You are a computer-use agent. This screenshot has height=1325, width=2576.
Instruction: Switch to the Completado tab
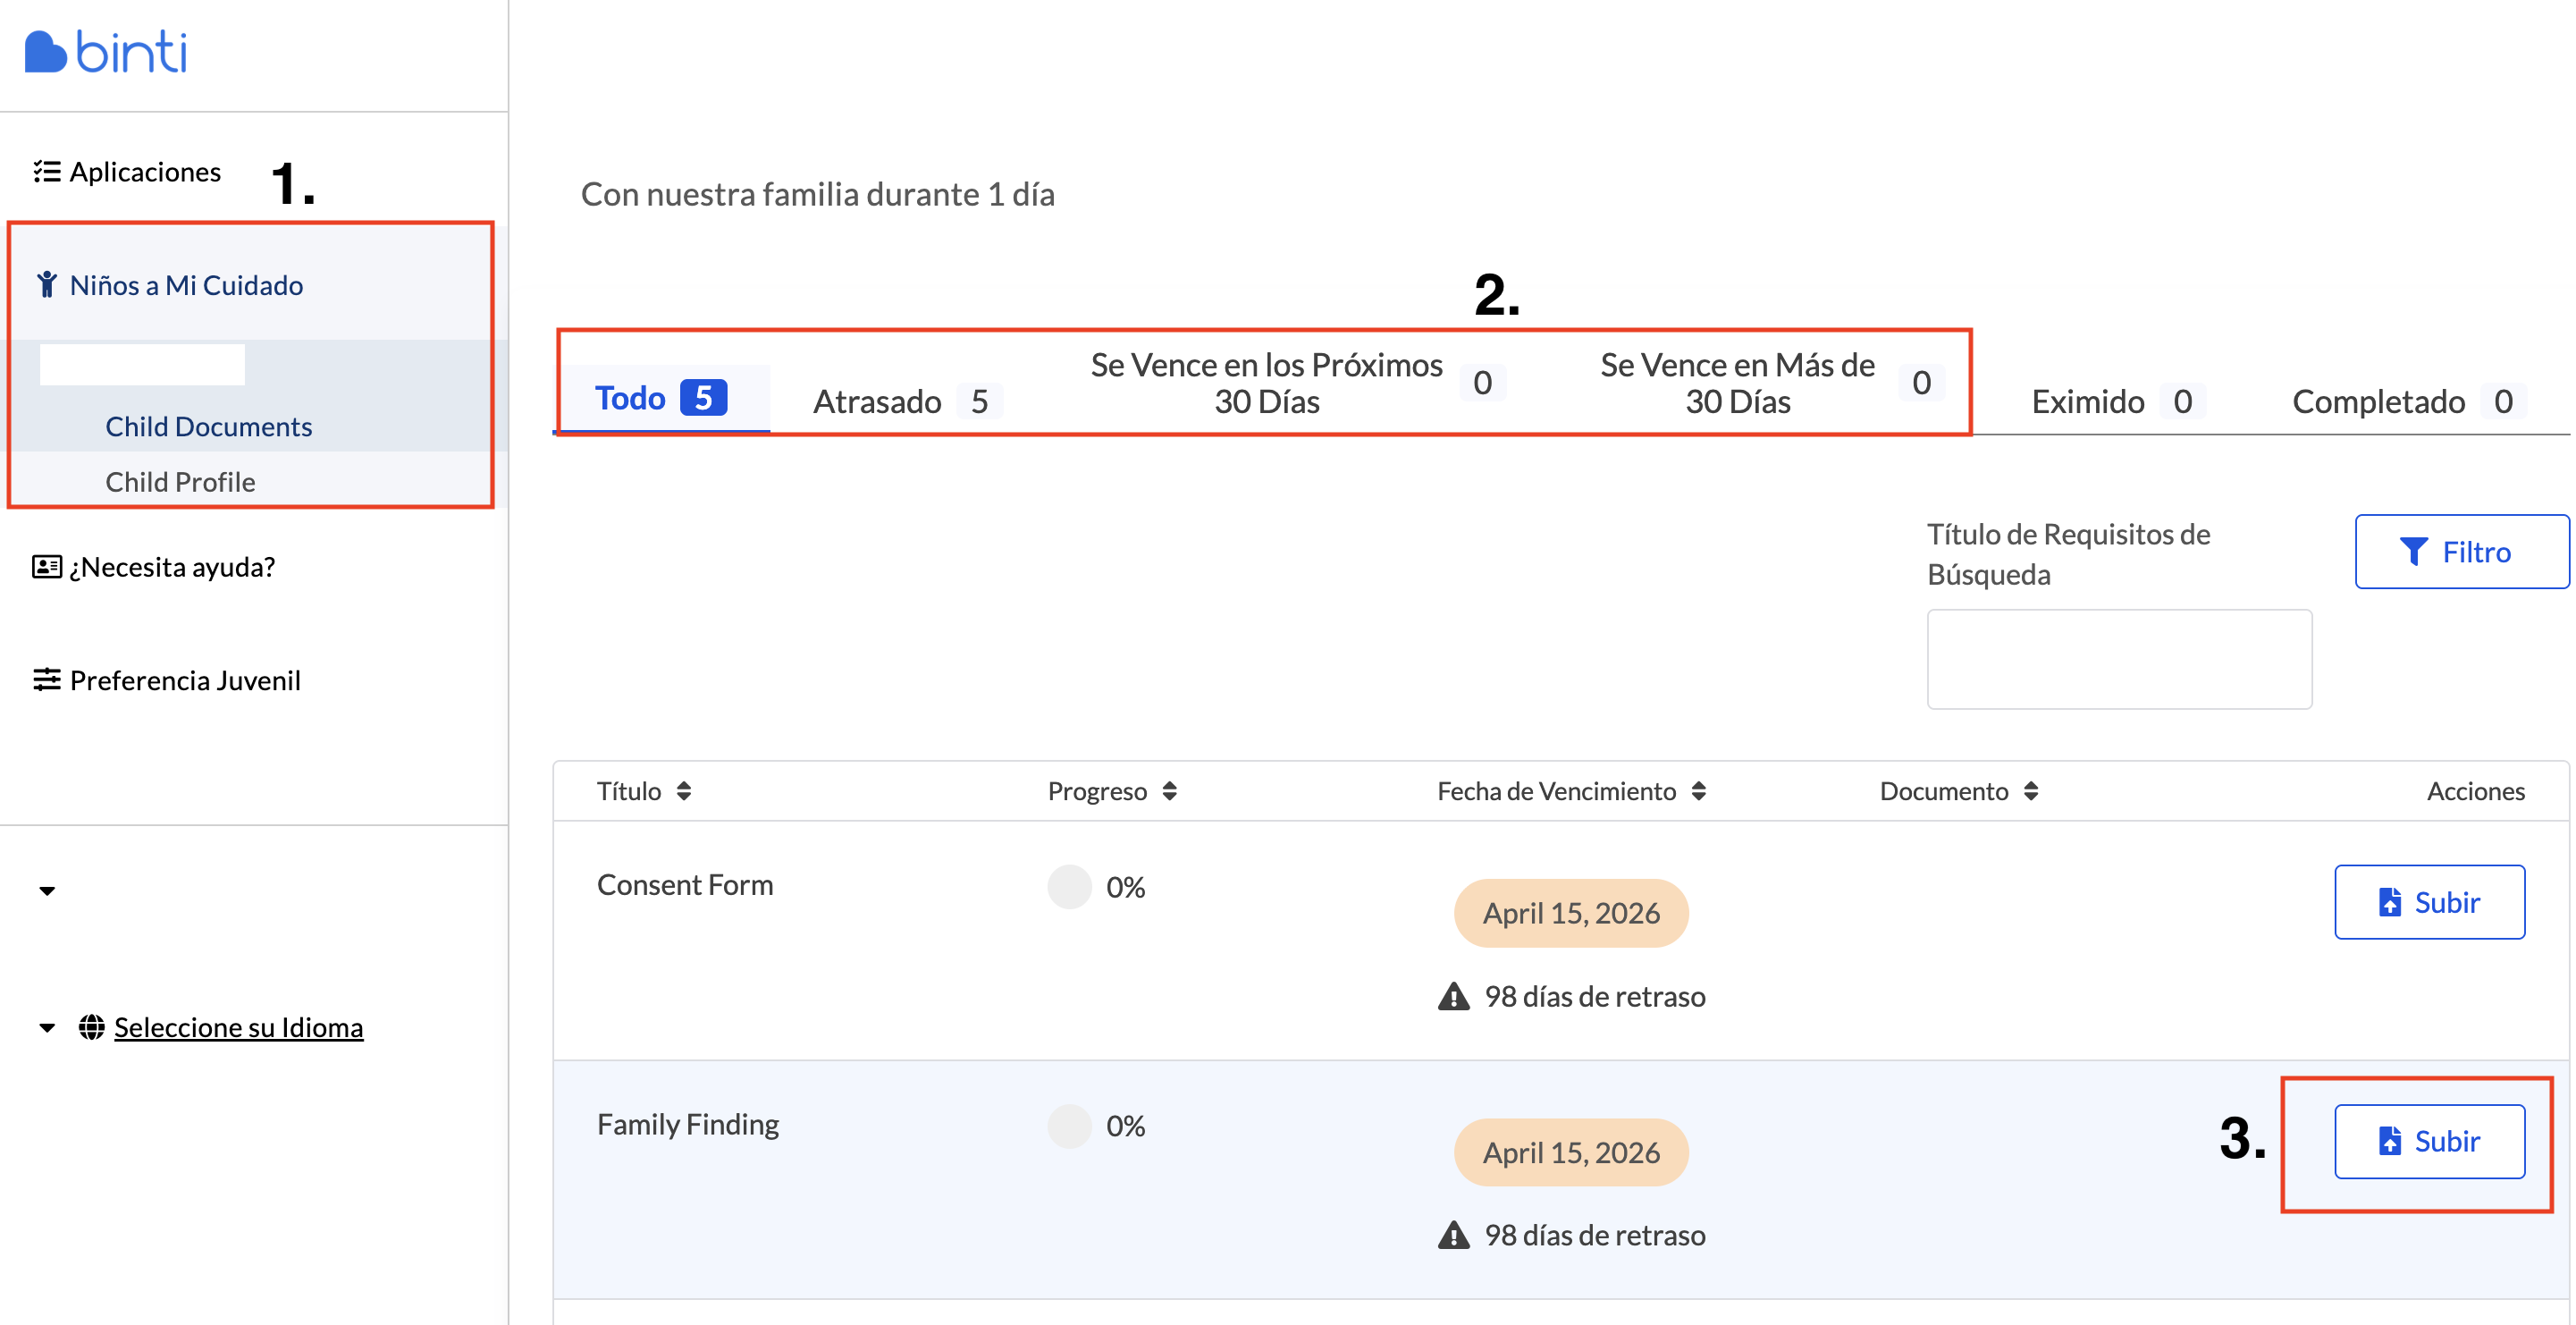2408,401
